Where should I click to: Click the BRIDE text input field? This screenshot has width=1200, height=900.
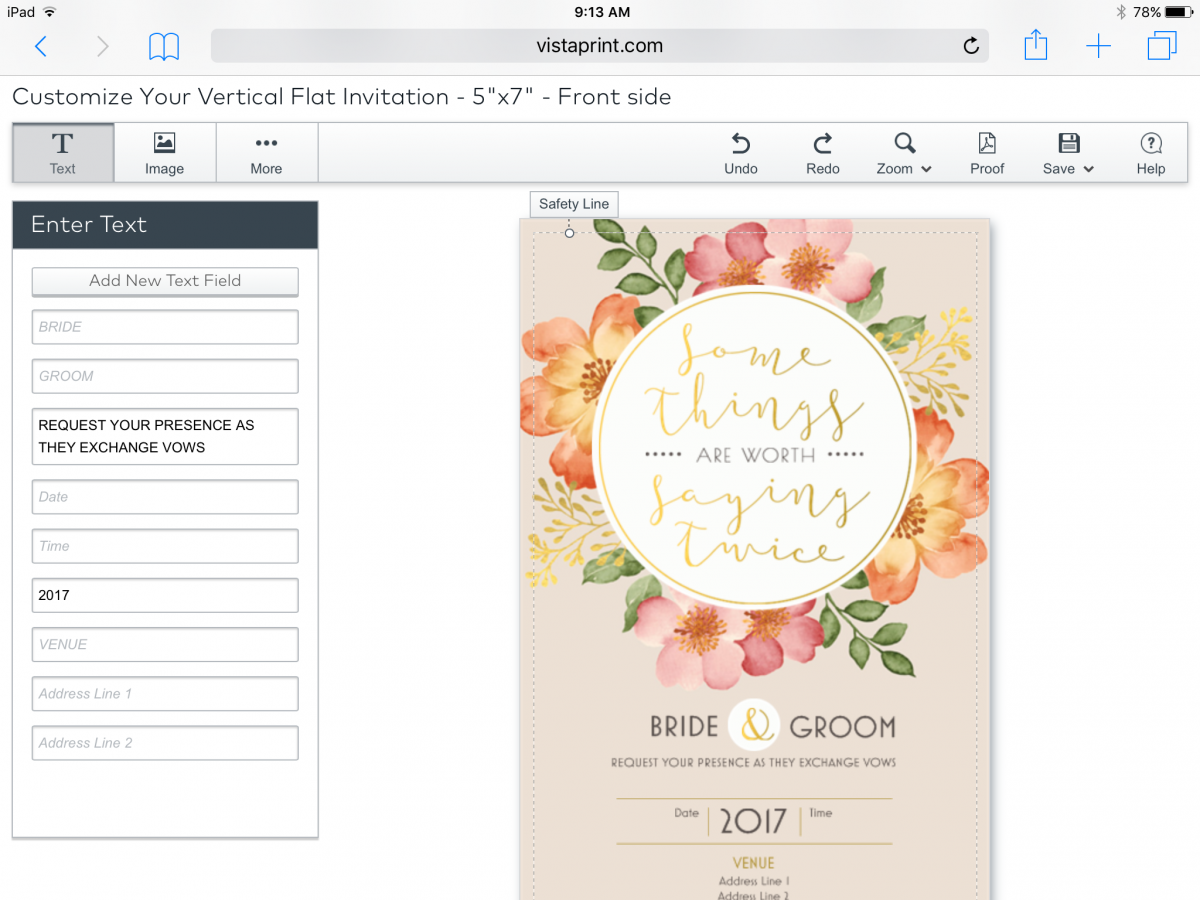(x=165, y=327)
